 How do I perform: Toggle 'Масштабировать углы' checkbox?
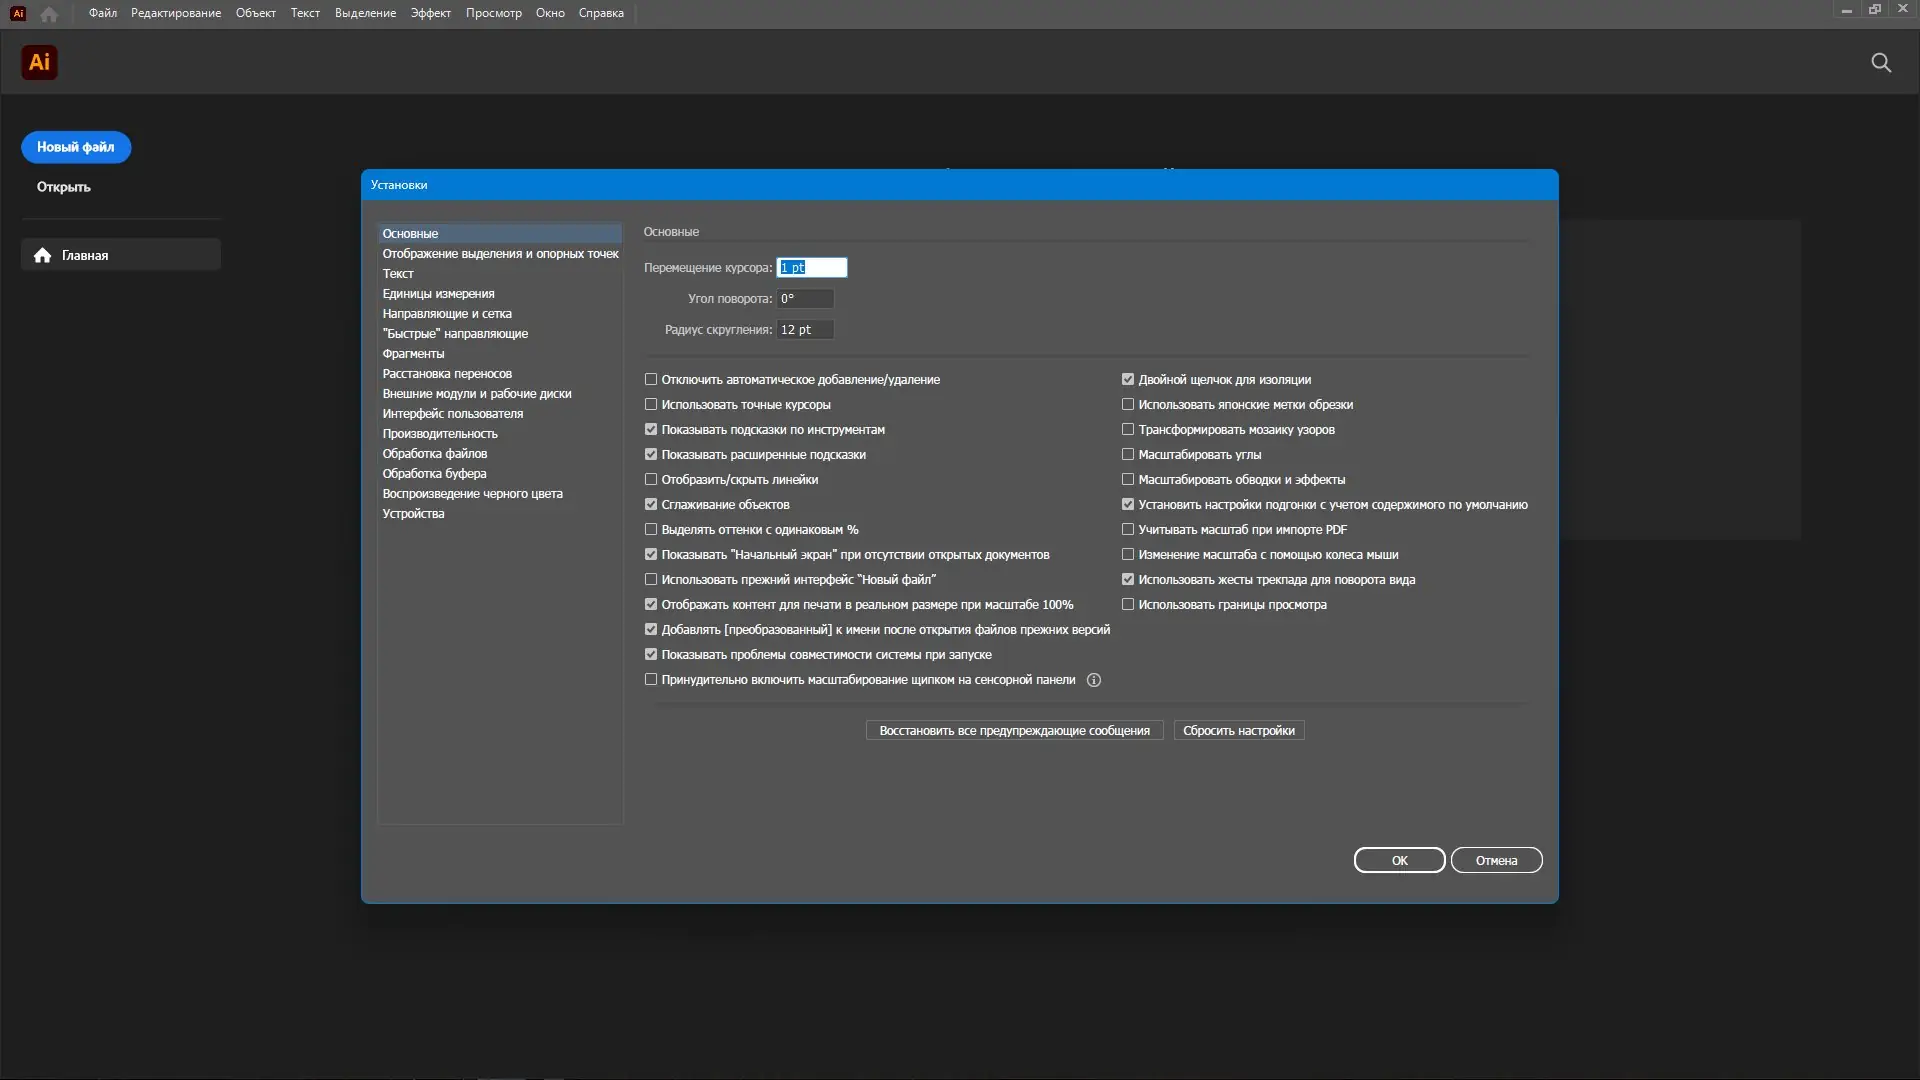1128,455
